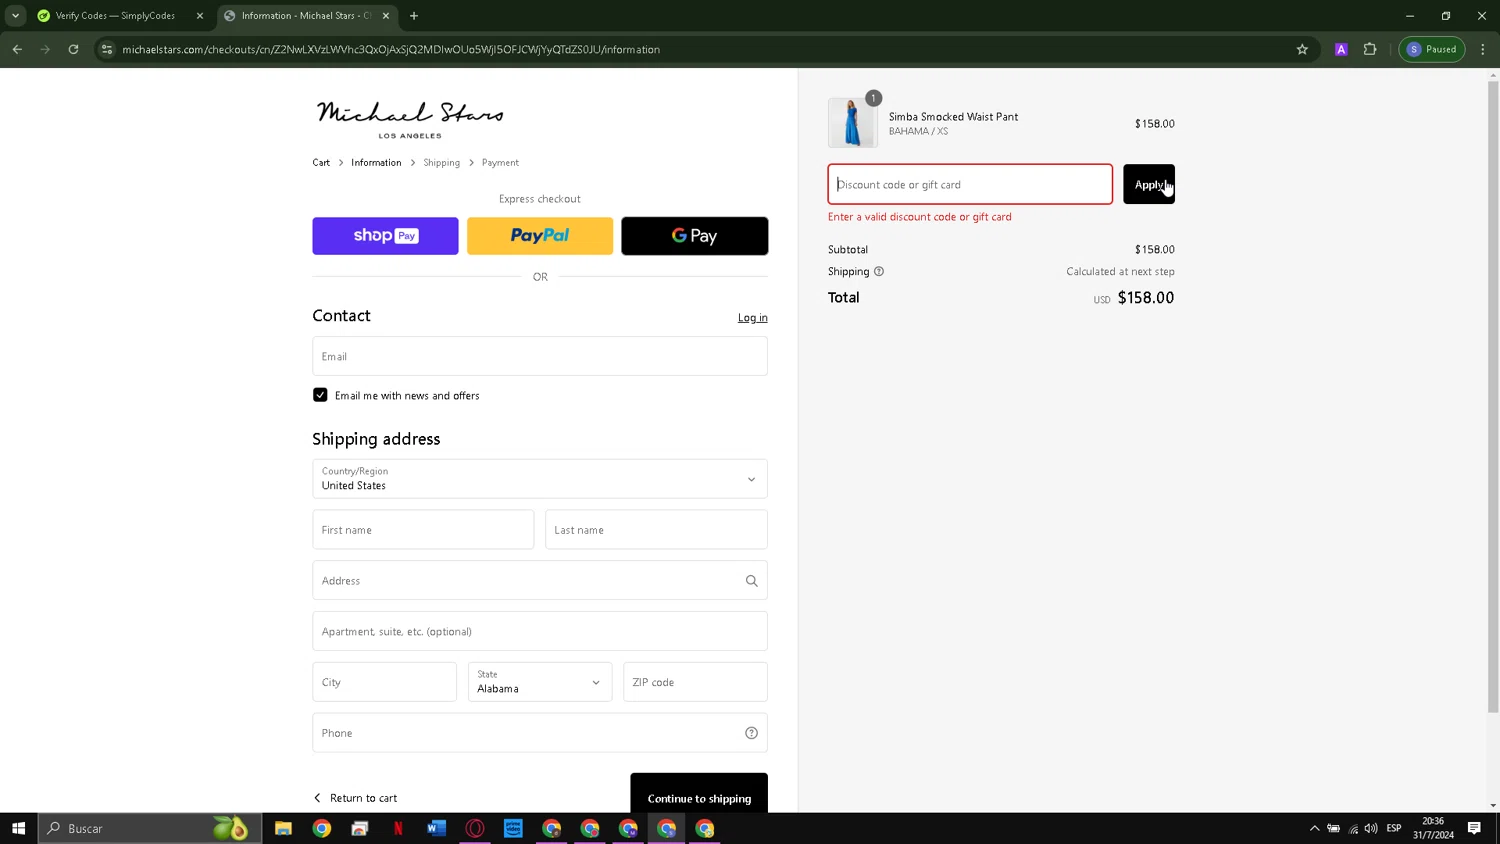Switch to Information - Michael Stars tab

pyautogui.click(x=305, y=16)
